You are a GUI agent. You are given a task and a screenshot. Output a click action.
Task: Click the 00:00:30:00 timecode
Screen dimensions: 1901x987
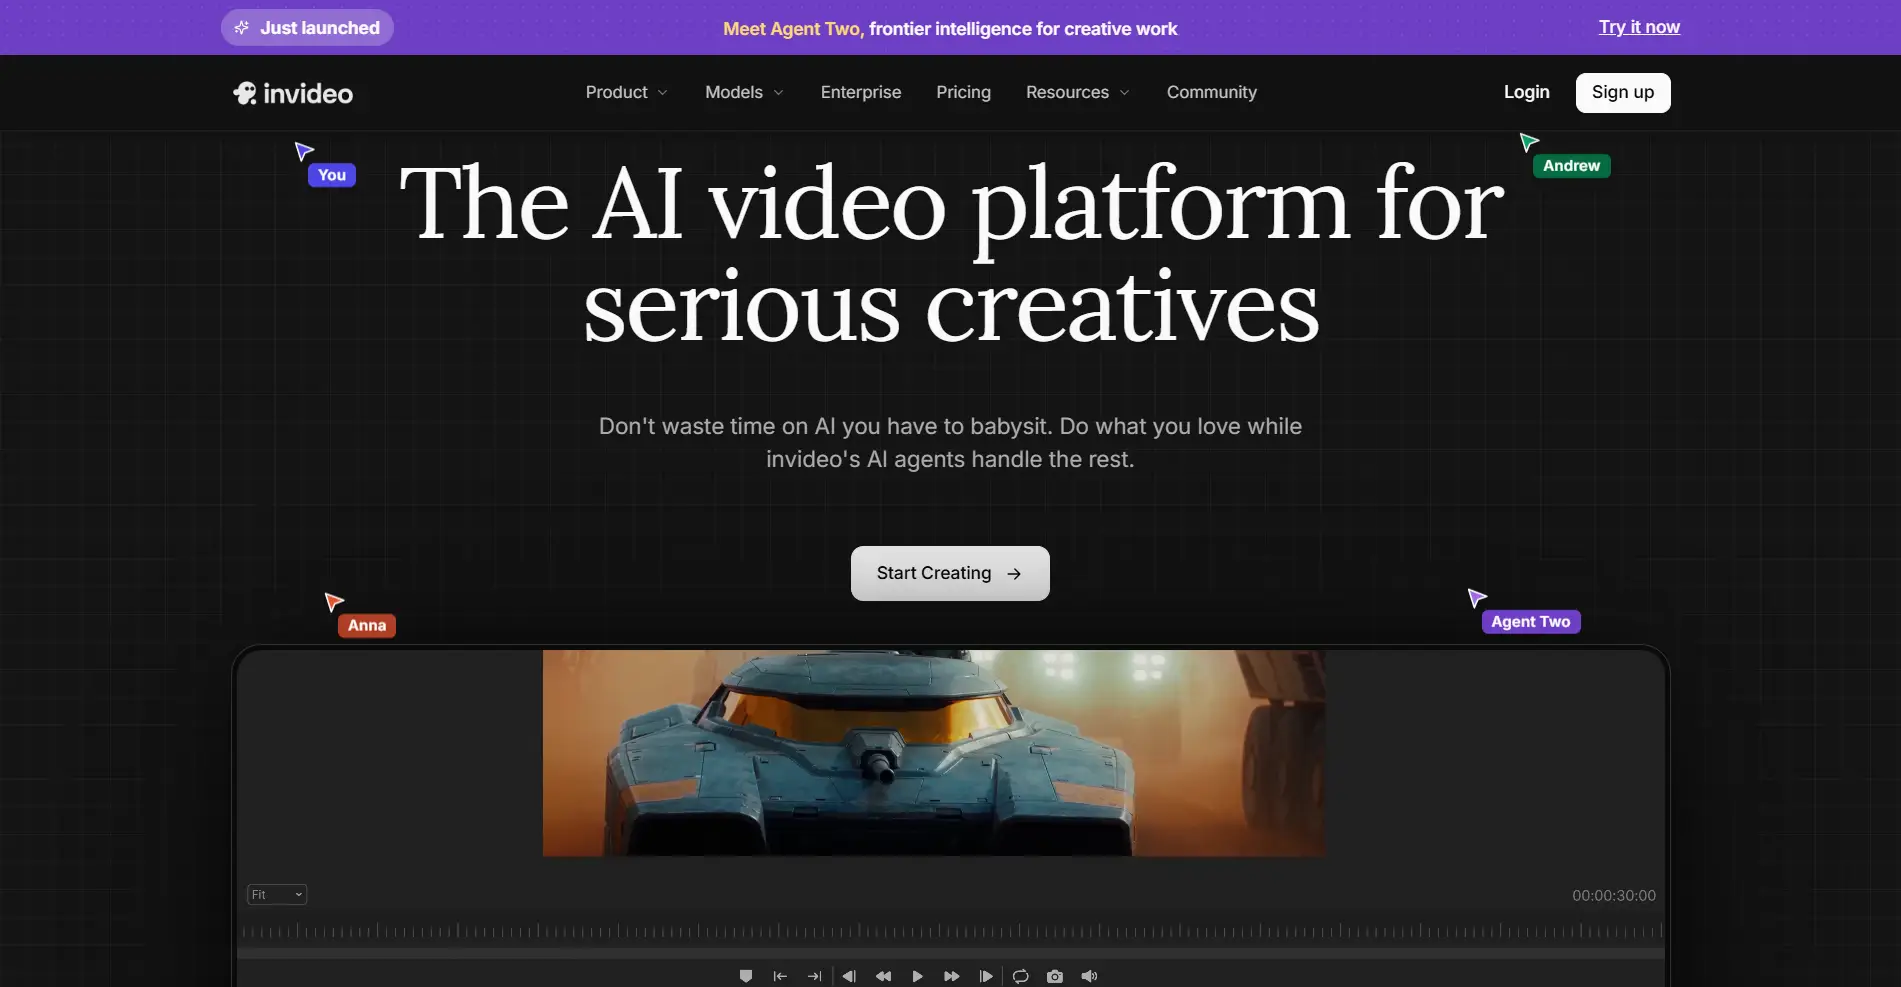(1613, 896)
